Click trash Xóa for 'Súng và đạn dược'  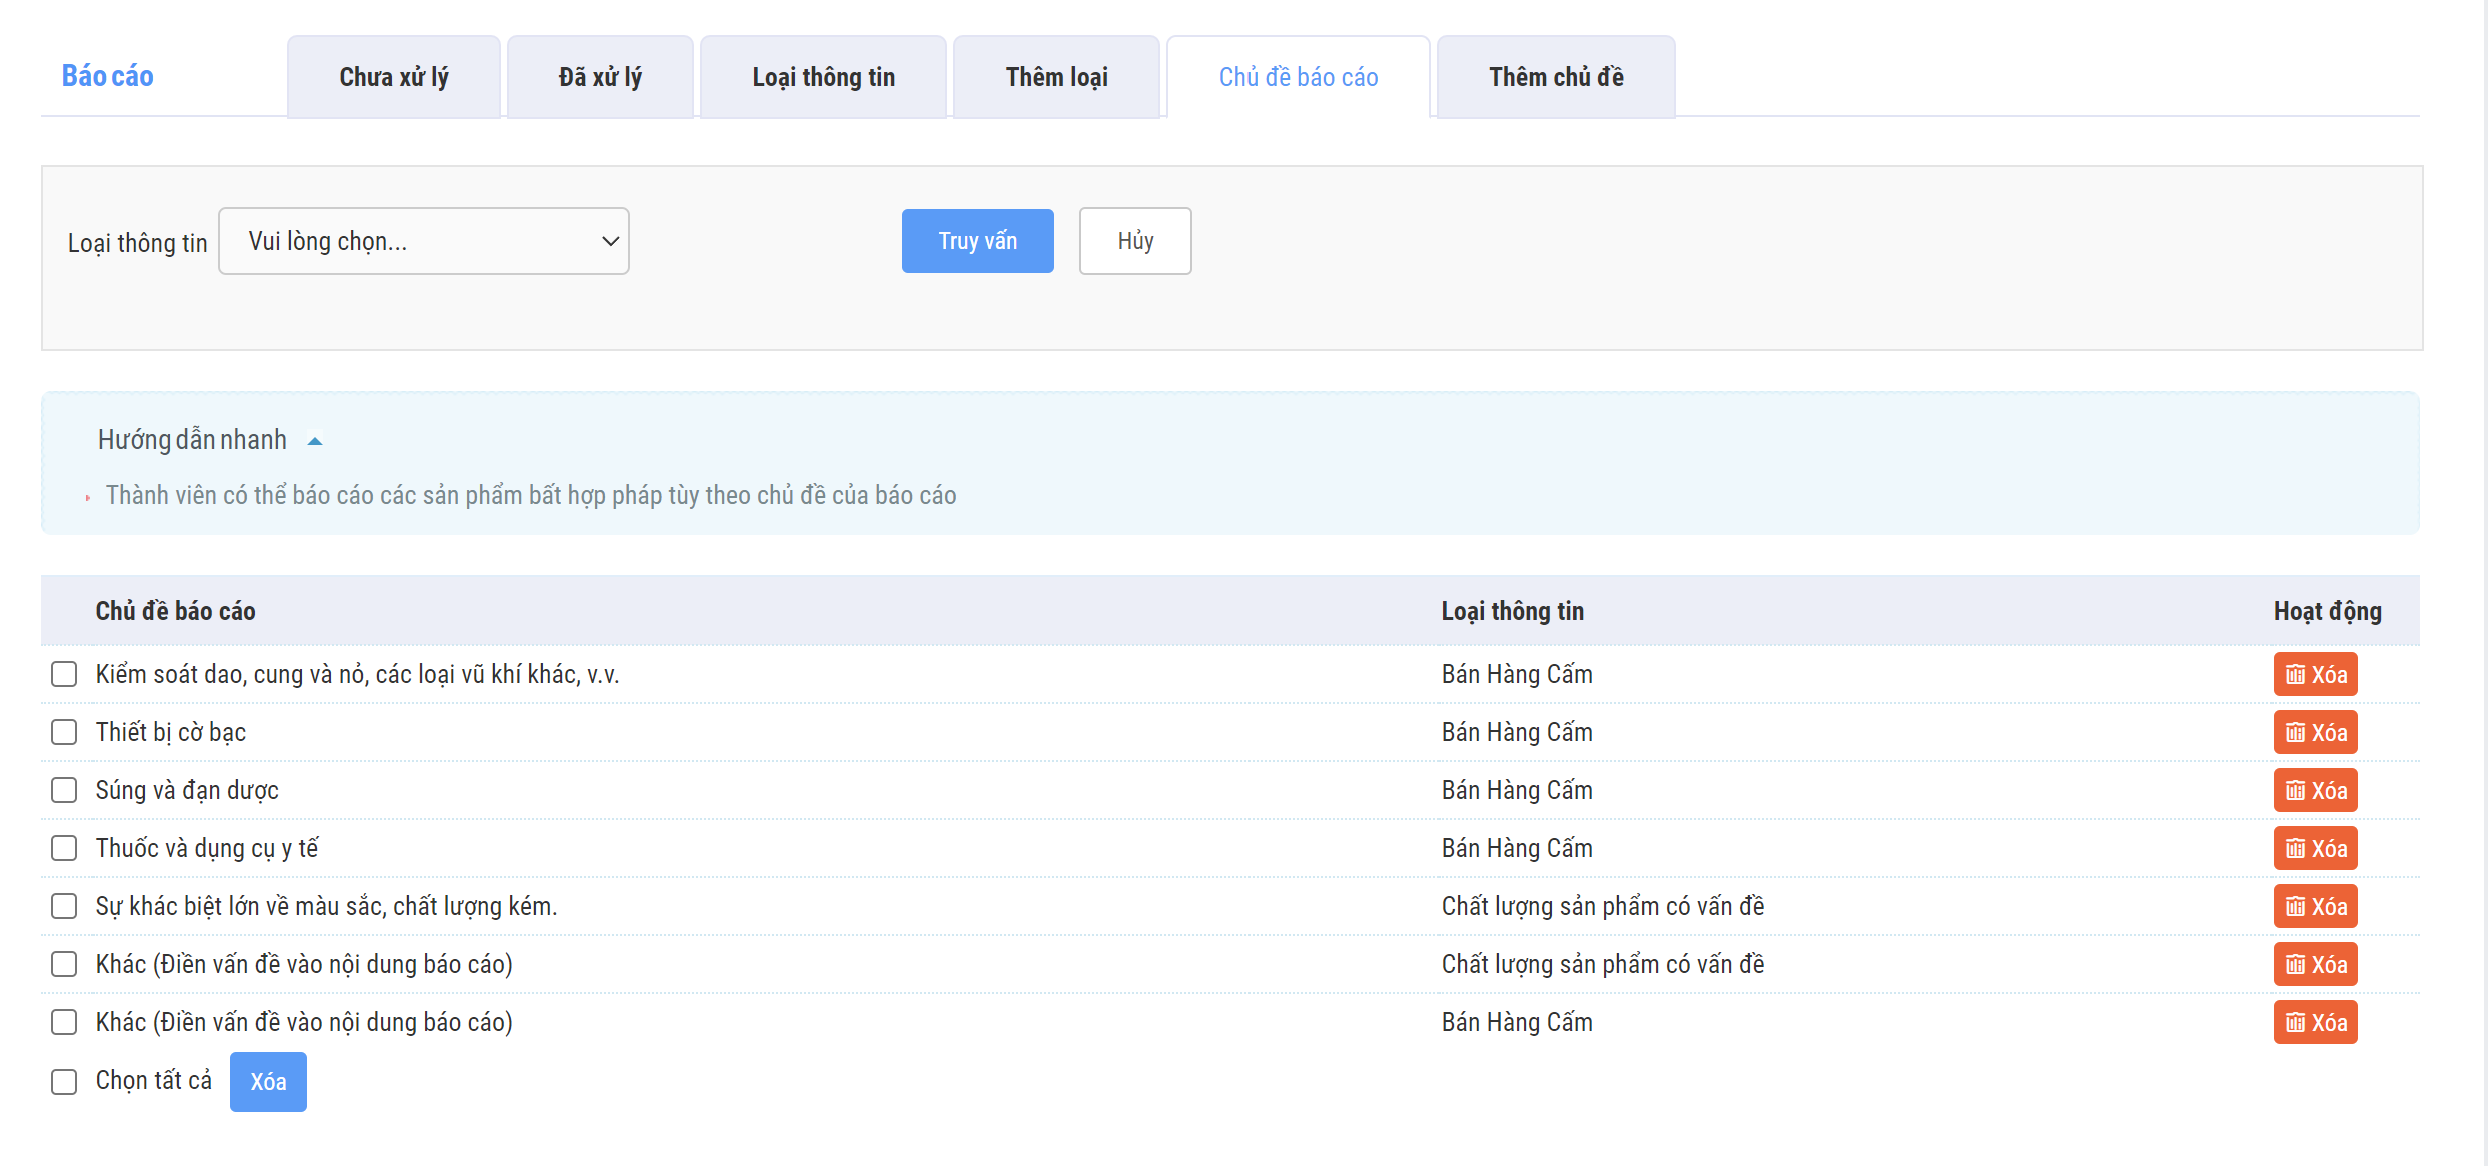pos(2315,790)
